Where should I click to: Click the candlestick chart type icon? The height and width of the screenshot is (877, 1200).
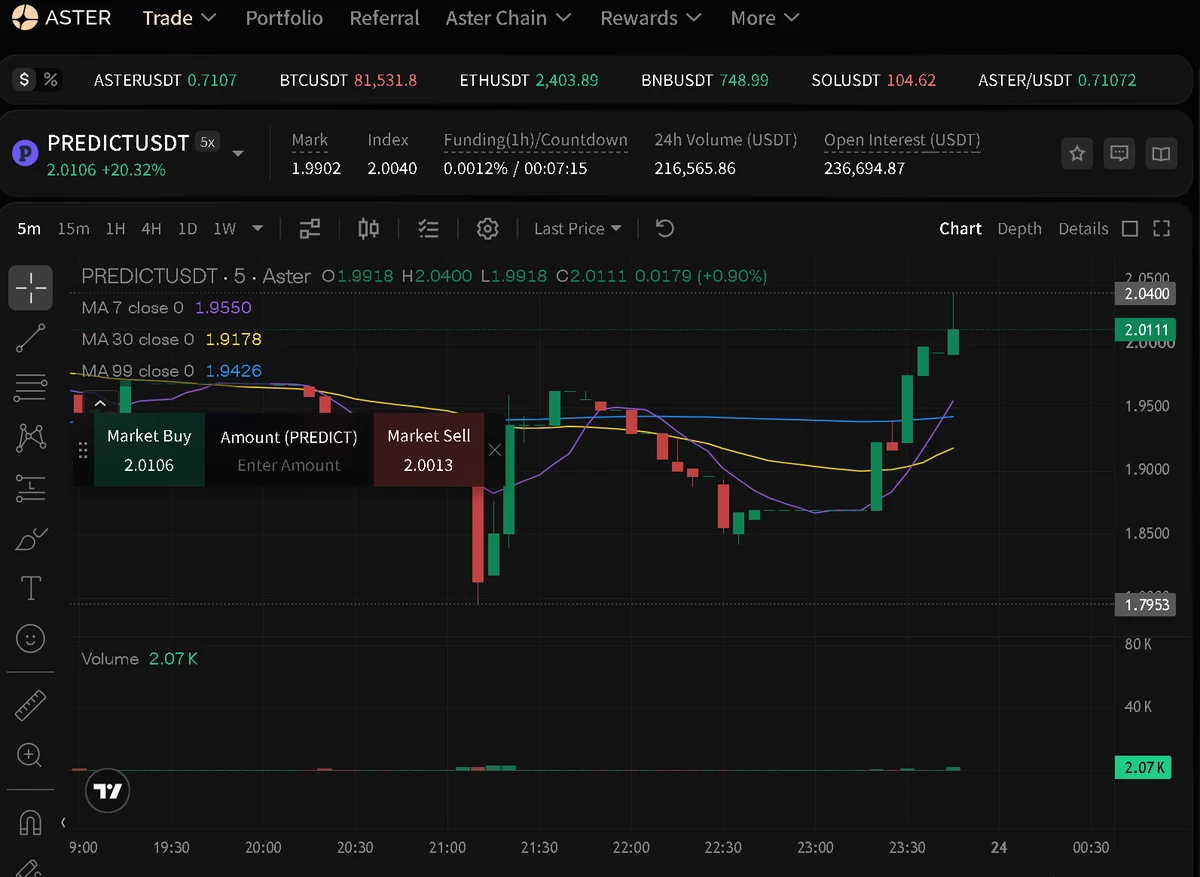click(x=369, y=229)
